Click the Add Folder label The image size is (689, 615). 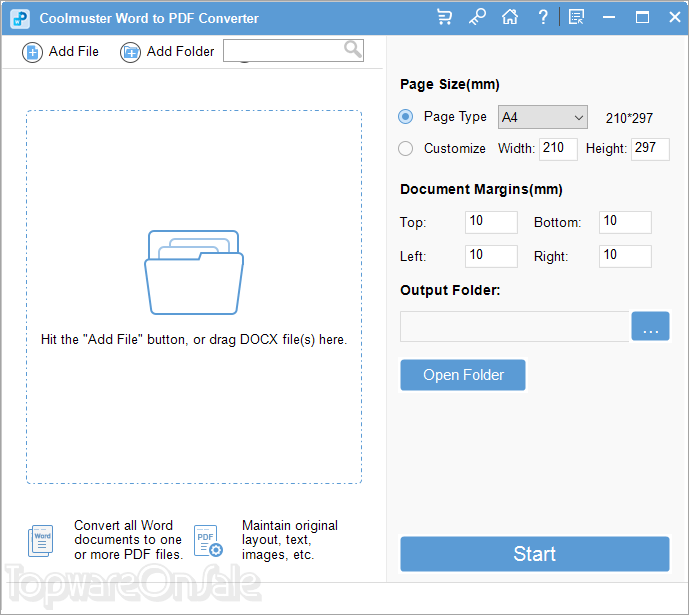click(x=180, y=51)
